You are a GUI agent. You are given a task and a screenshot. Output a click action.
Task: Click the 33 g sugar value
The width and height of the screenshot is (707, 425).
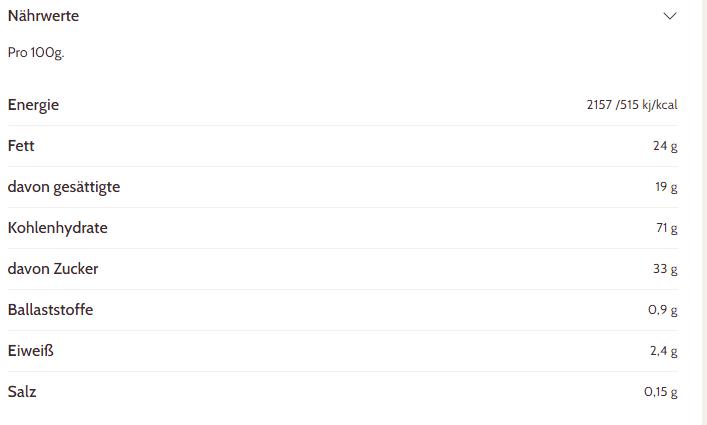[665, 269]
